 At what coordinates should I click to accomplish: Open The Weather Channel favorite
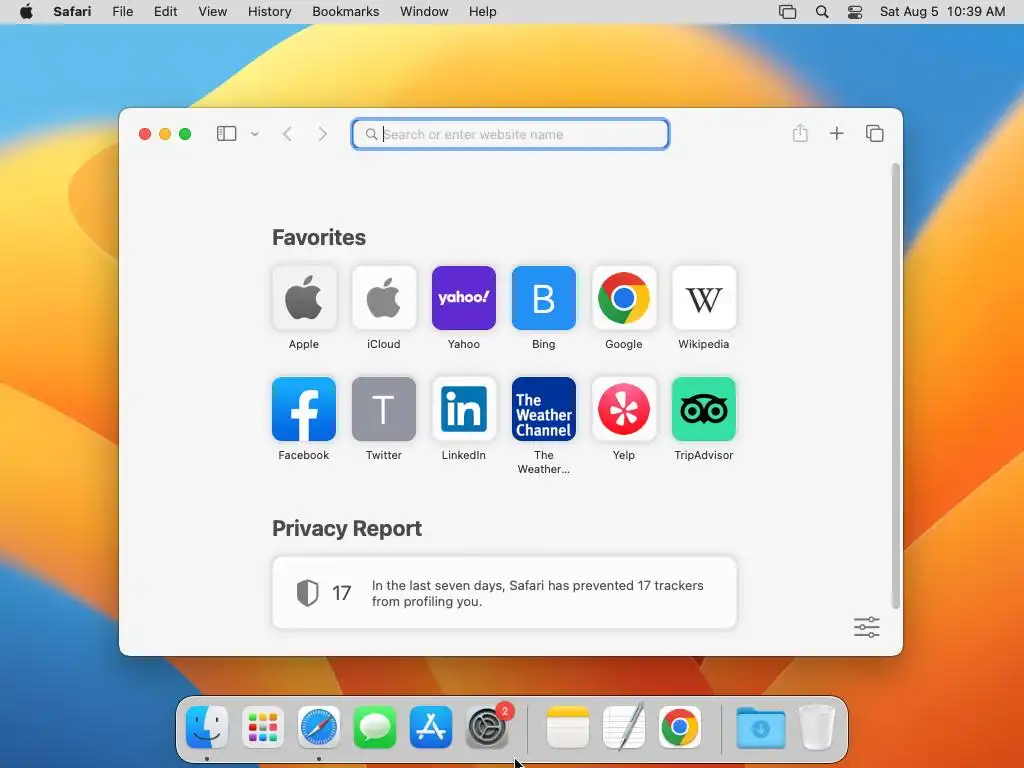click(x=543, y=409)
